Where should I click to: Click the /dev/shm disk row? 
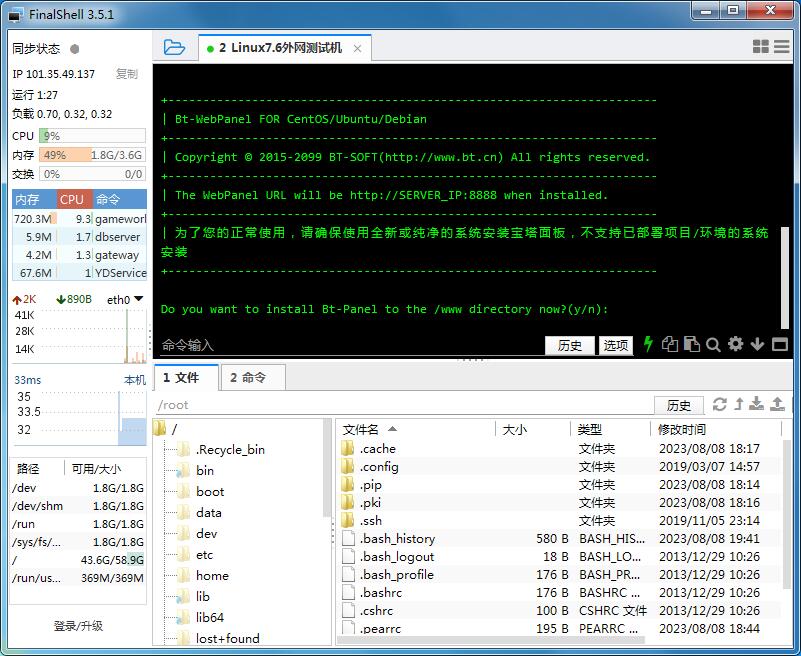pyautogui.click(x=78, y=506)
